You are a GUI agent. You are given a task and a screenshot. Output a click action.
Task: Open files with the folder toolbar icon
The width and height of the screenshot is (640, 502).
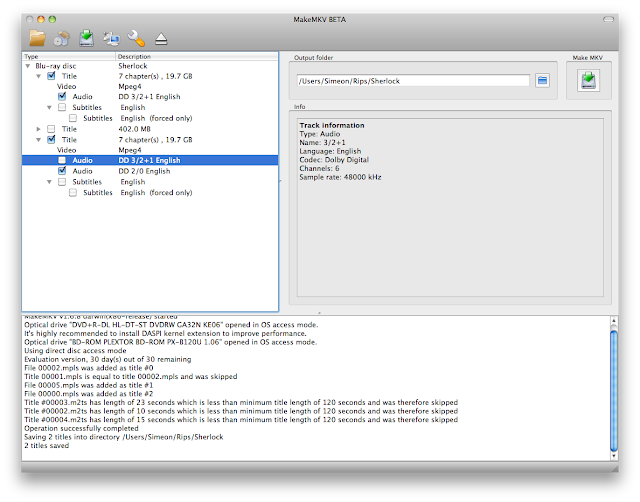37,38
